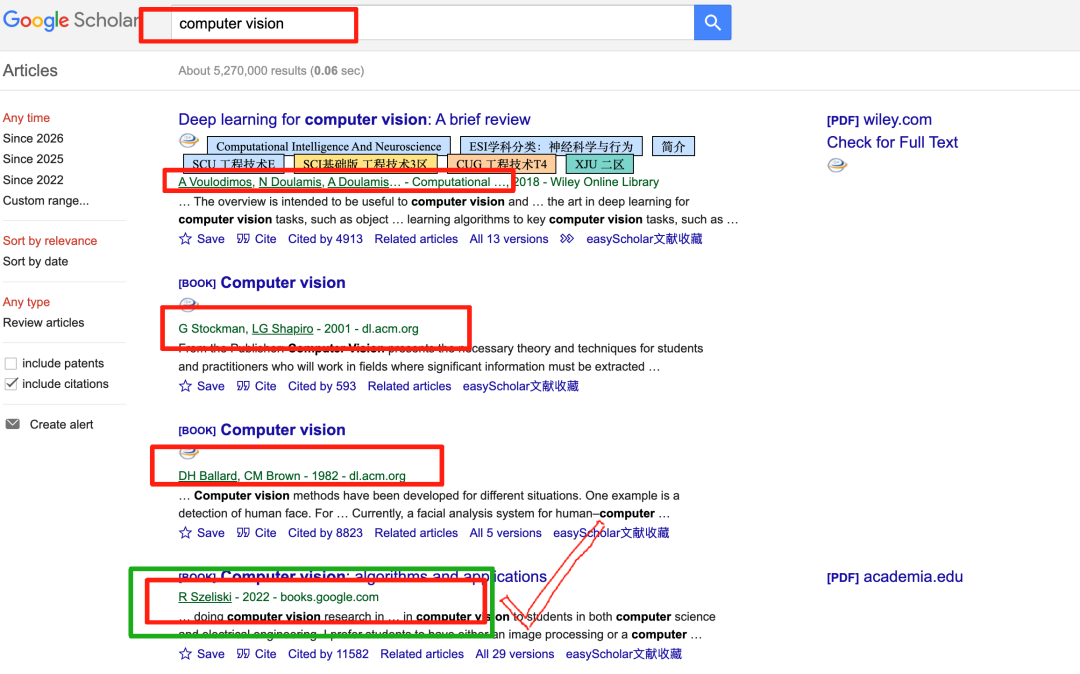
Task: Click author link LG Shapiro
Action: 282,329
